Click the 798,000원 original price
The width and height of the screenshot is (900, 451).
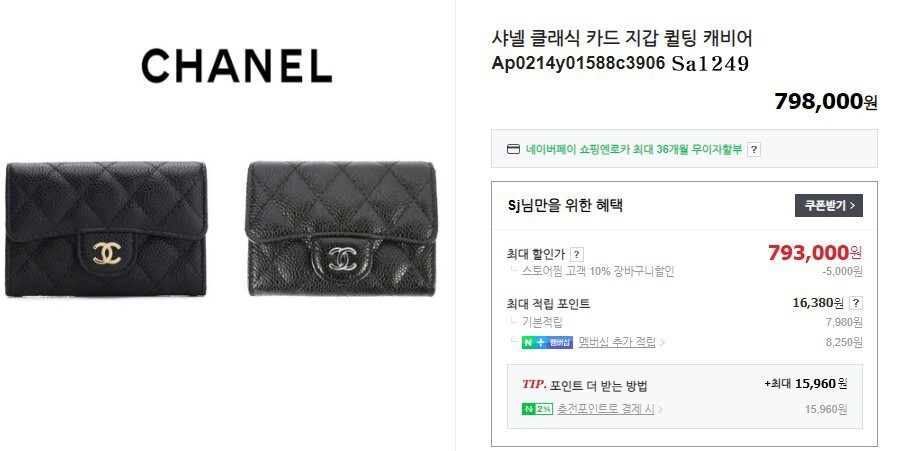[x=825, y=102]
